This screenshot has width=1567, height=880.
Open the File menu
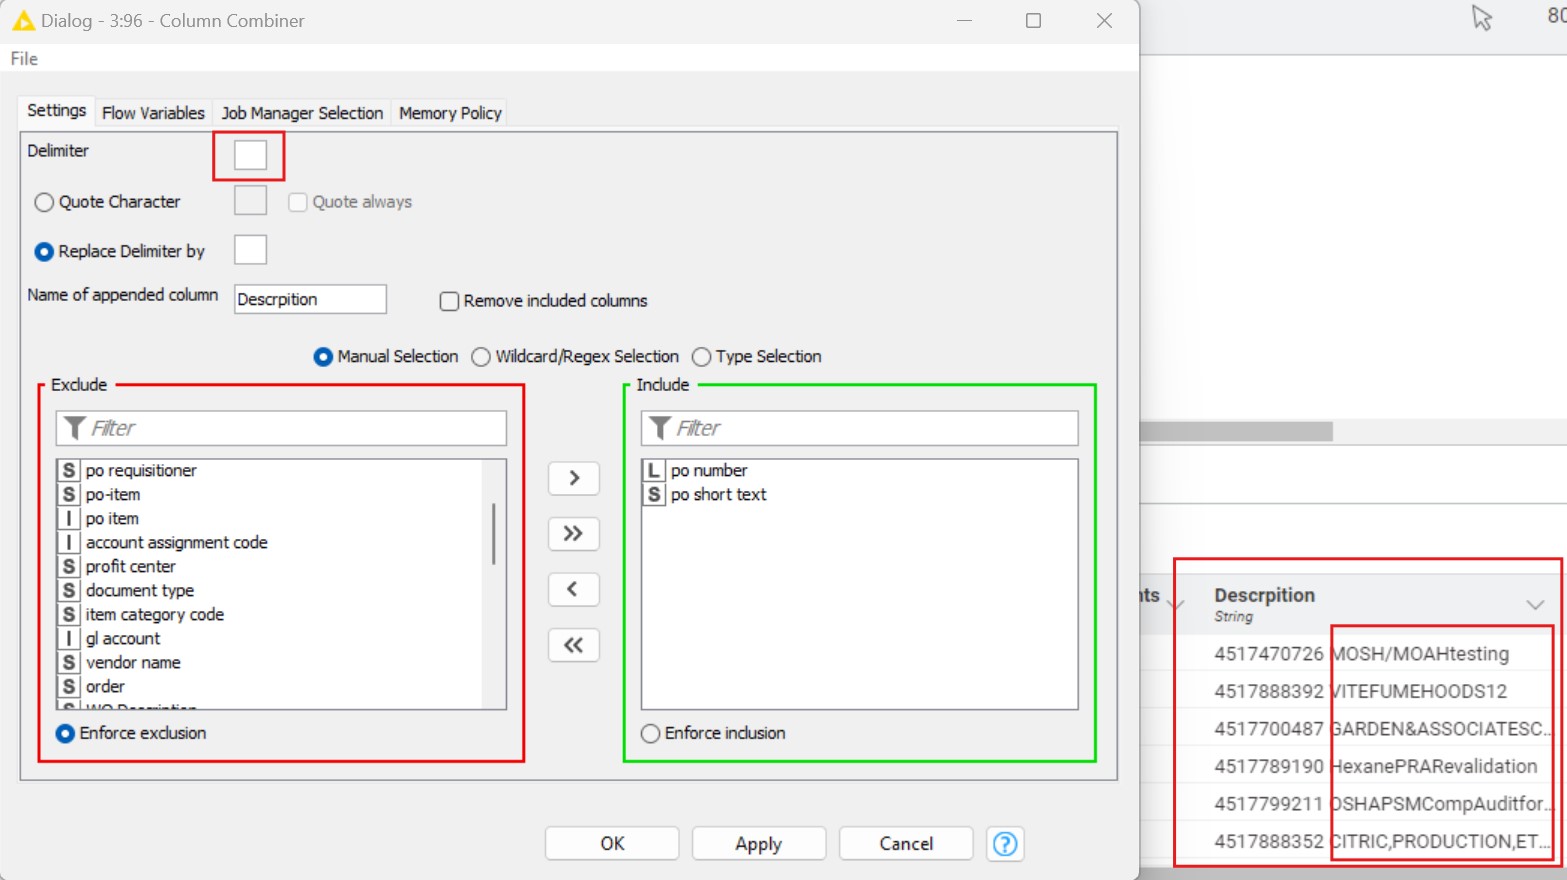[22, 58]
